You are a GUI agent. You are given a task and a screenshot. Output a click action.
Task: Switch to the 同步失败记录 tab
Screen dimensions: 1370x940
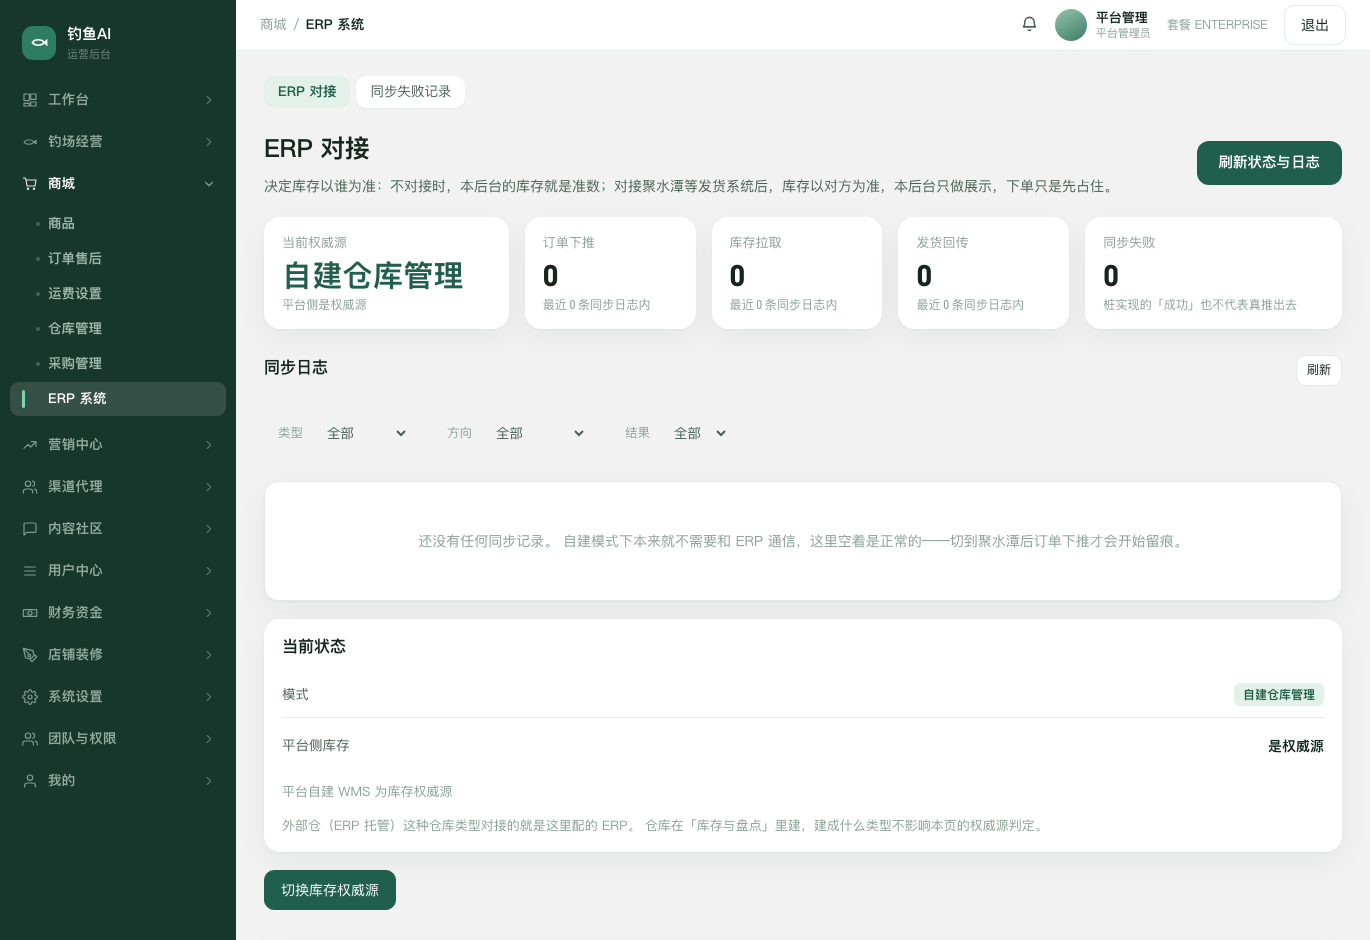pos(411,92)
